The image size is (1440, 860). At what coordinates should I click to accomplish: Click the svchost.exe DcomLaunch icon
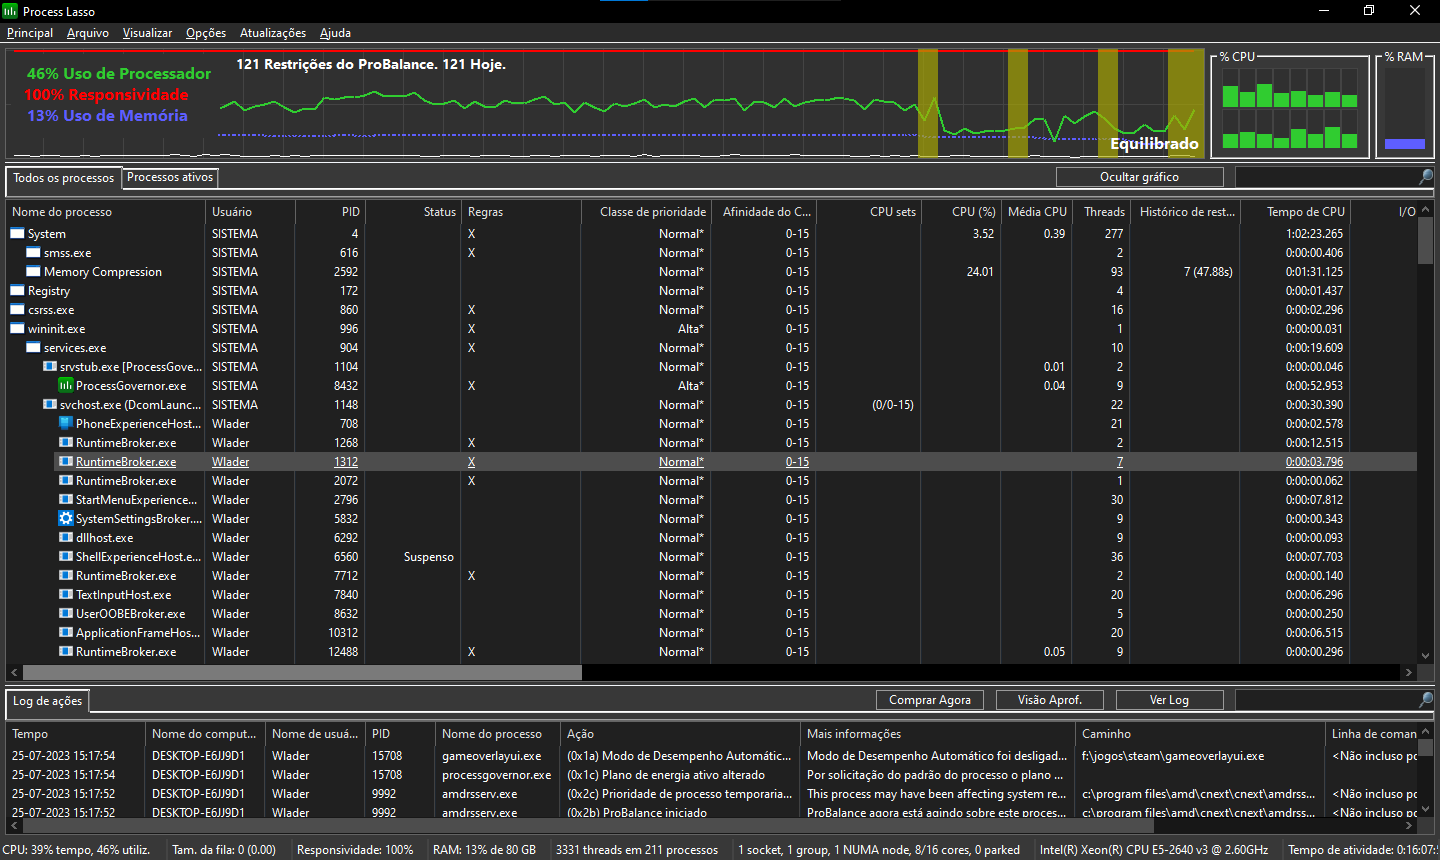click(49, 404)
